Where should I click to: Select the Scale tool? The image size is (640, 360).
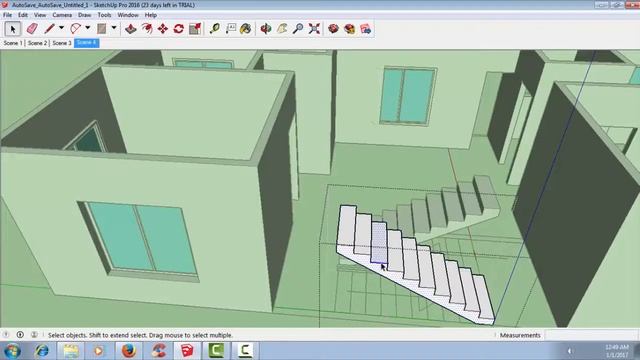(x=195, y=29)
